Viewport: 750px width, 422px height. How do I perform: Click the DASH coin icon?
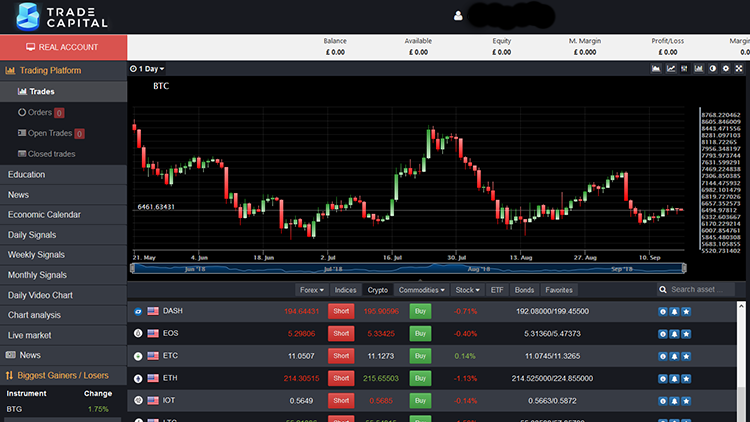(x=138, y=311)
